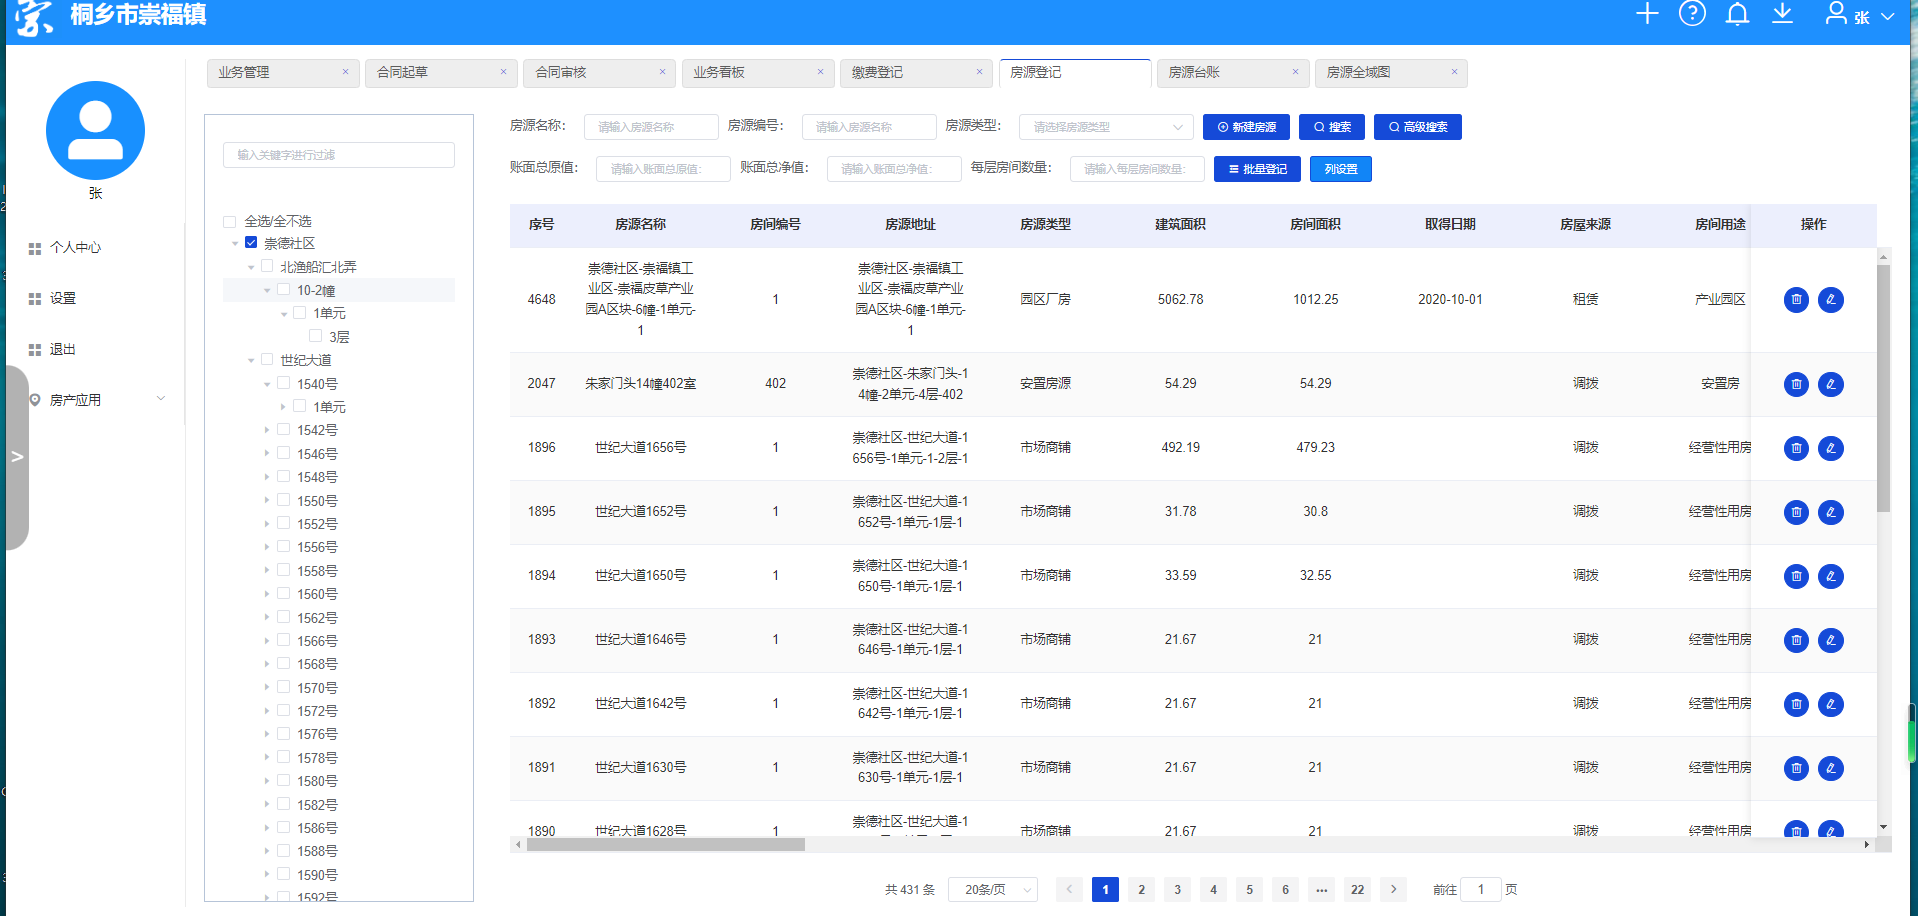Viewport: 1918px width, 916px height.
Task: Delete row 4648 with trash icon
Action: tap(1796, 300)
